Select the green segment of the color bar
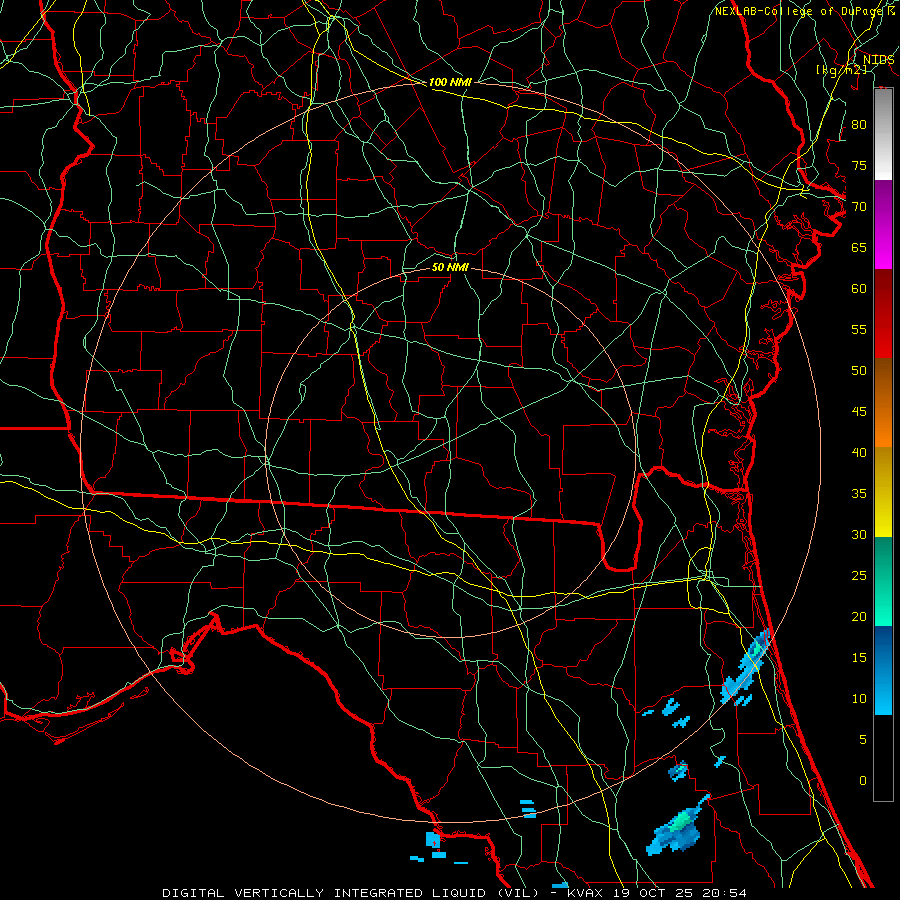 [x=883, y=581]
